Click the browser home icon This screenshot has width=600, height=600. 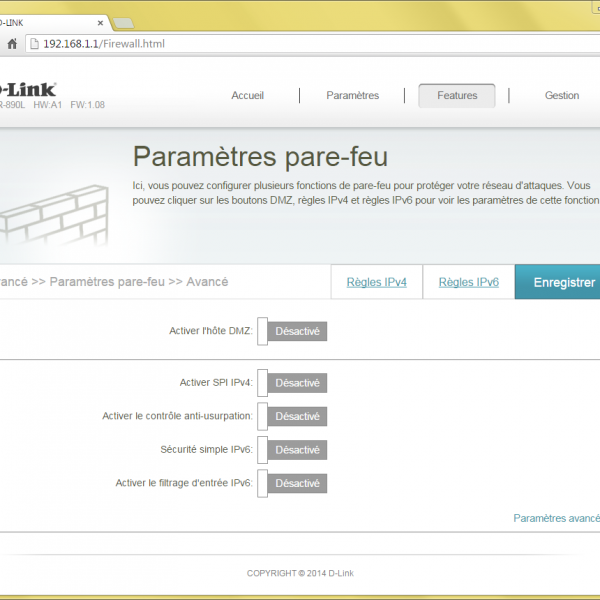12,44
